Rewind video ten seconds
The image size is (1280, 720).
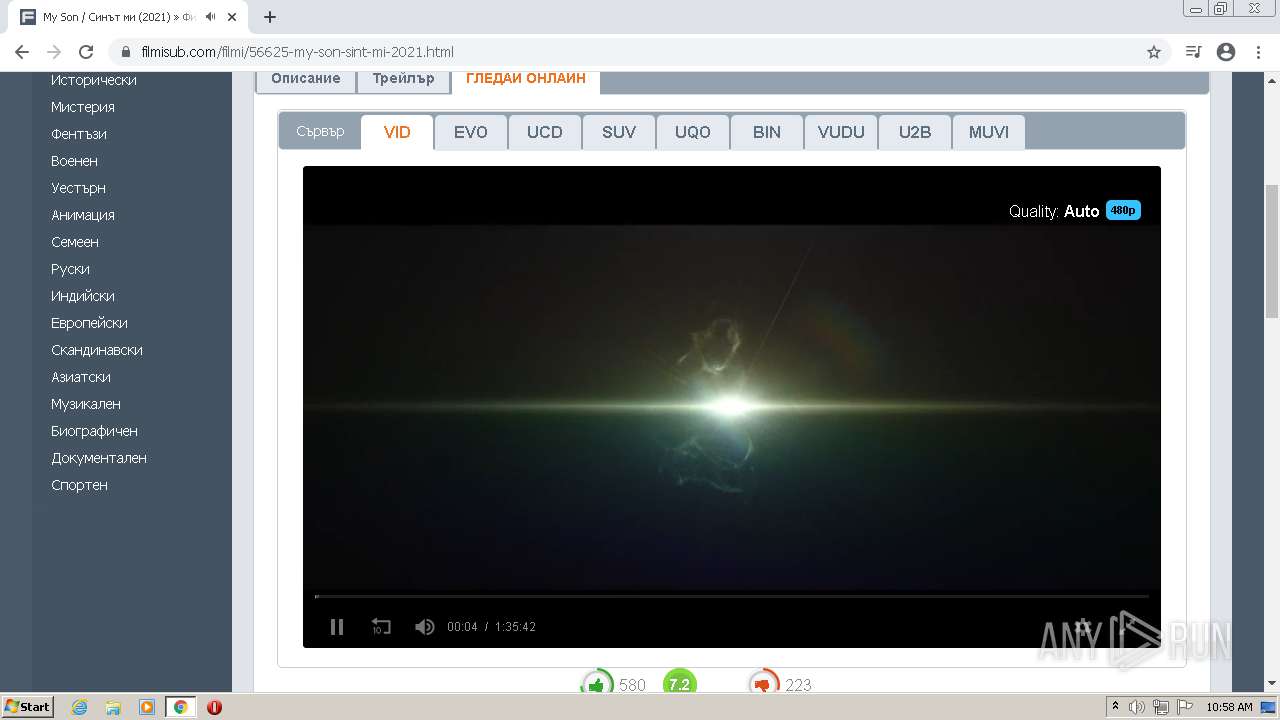tap(381, 627)
